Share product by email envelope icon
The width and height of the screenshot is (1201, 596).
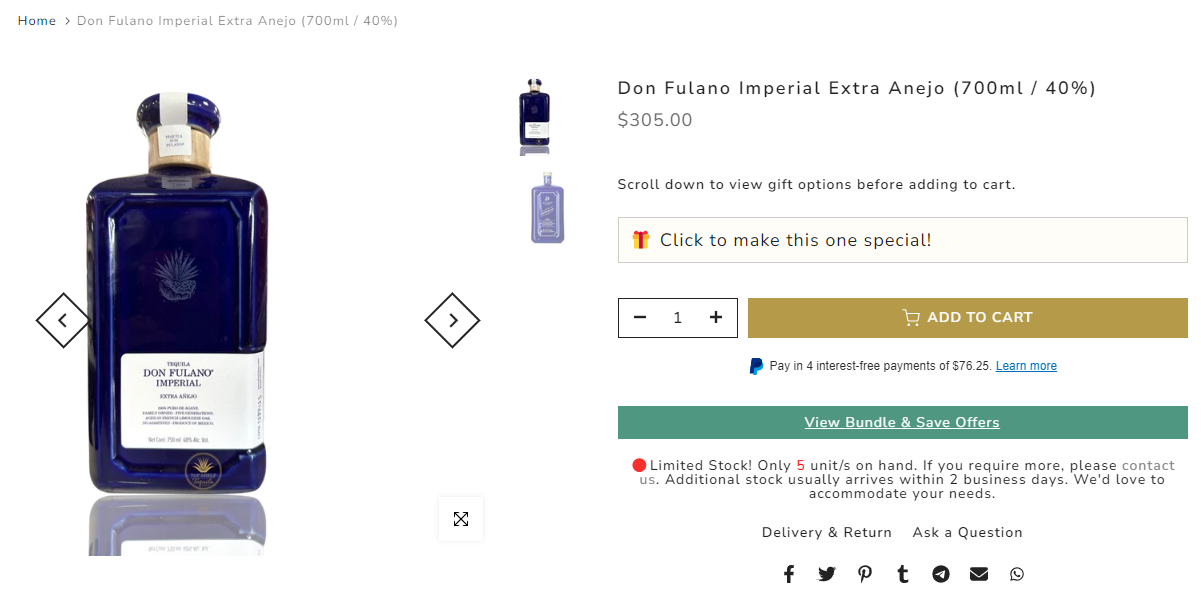coord(979,574)
